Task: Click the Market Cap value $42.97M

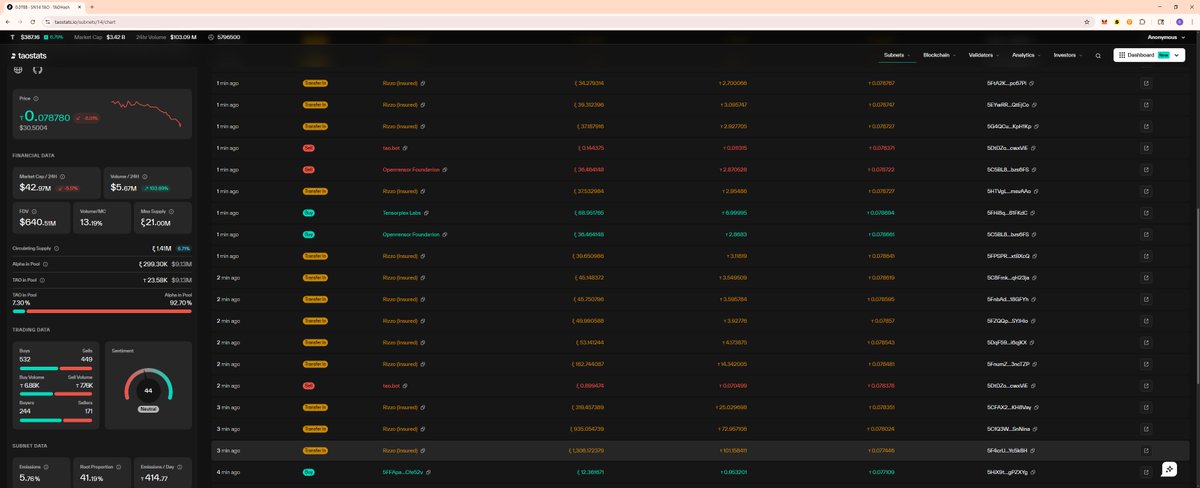Action: 35,187
